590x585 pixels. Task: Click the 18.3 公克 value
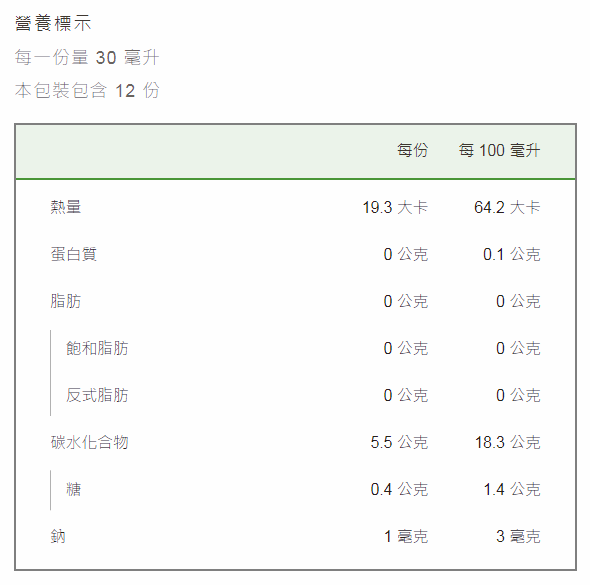click(508, 442)
